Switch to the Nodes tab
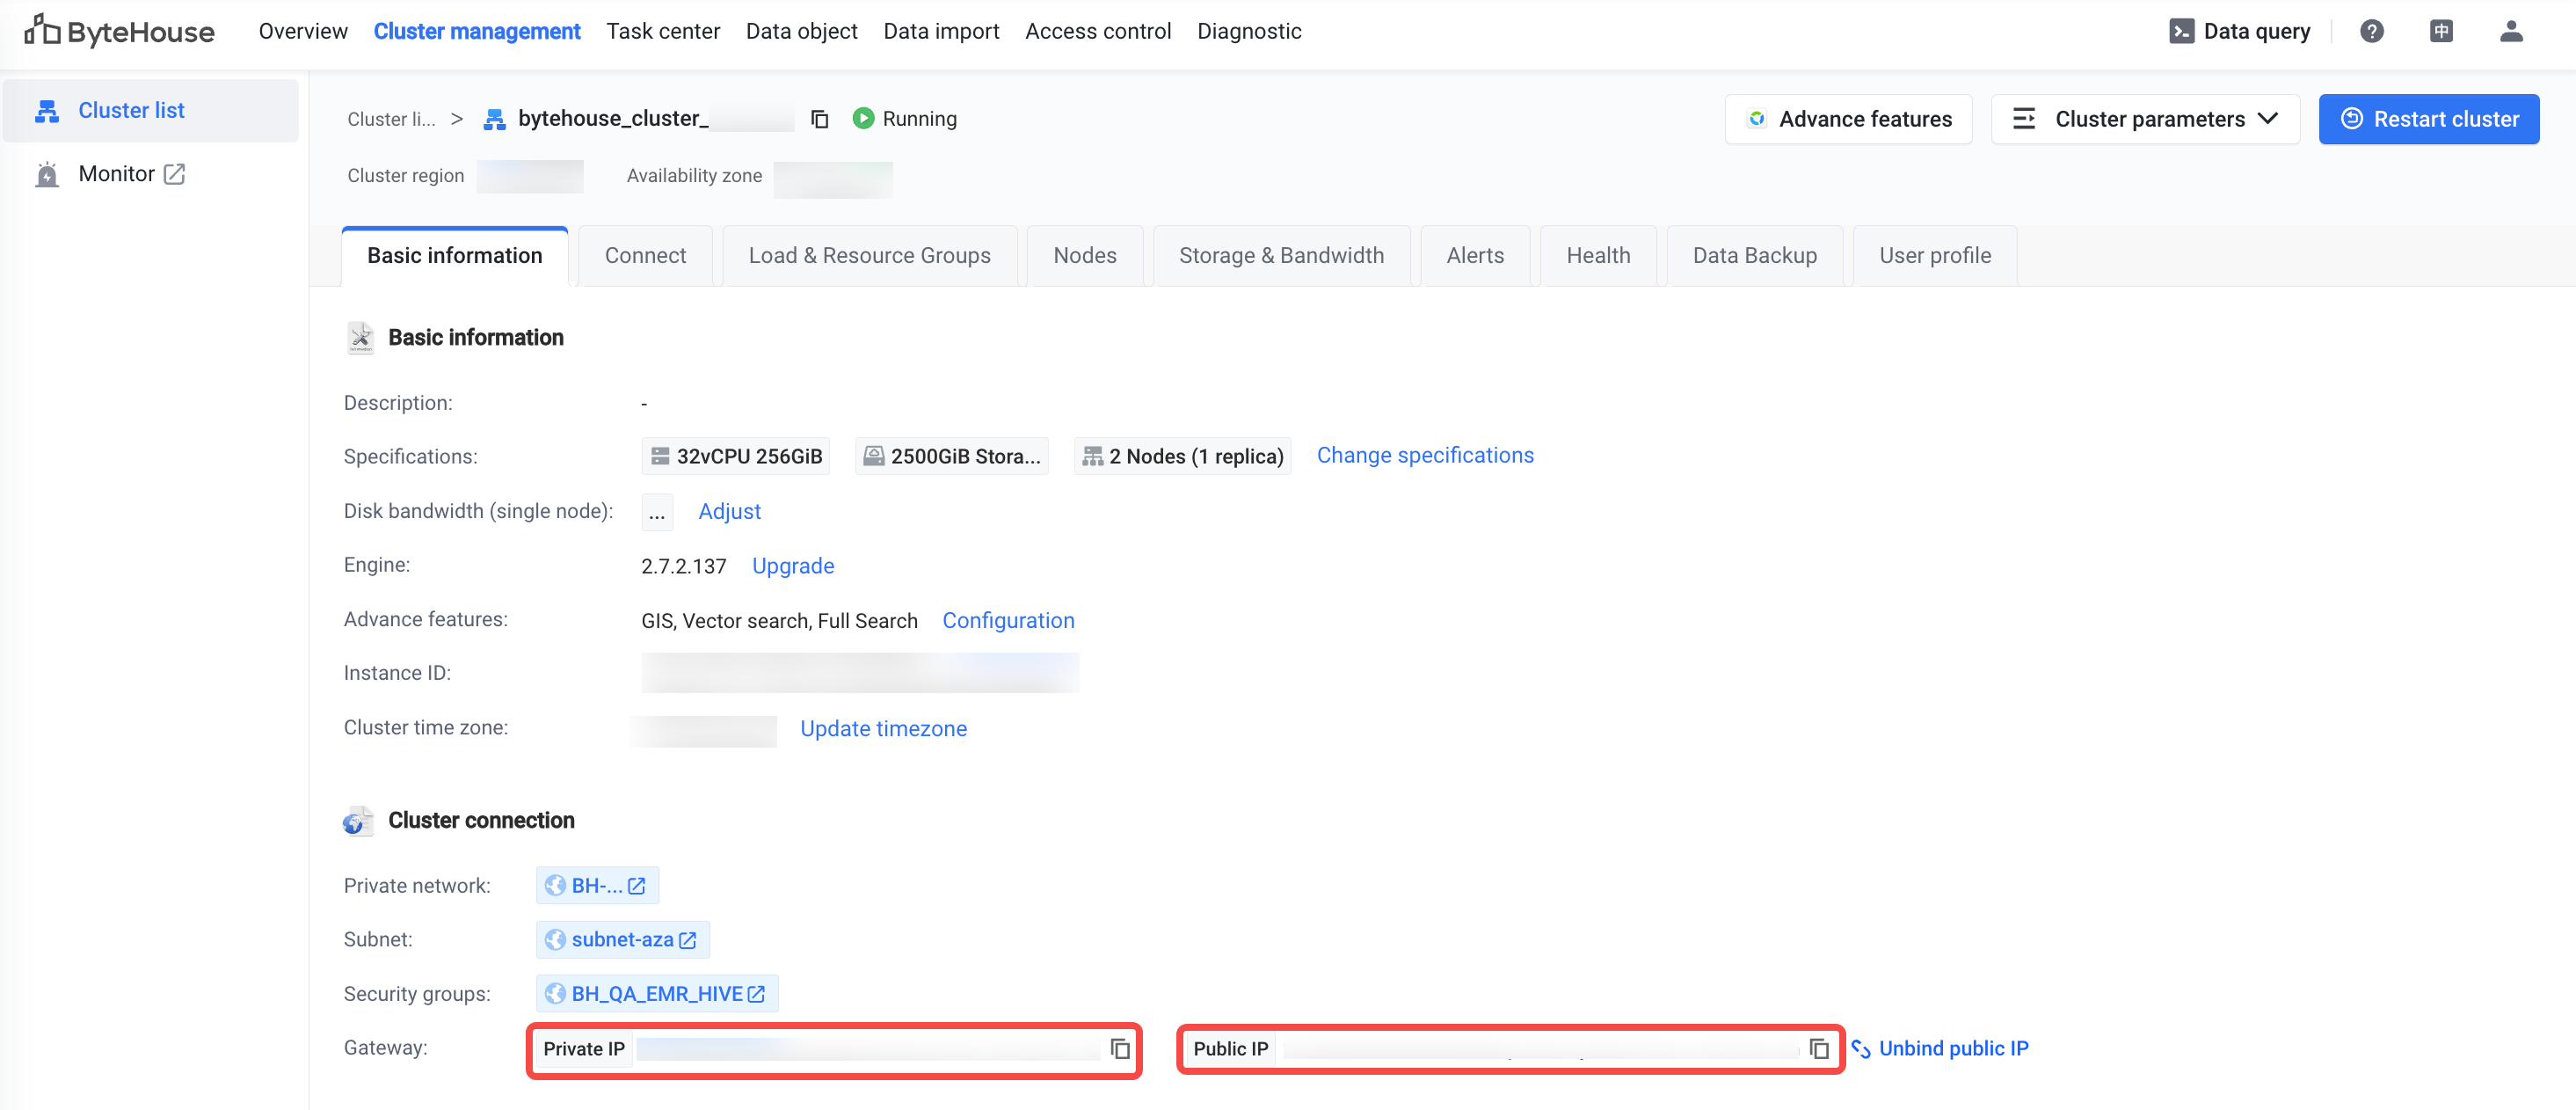Viewport: 2576px width, 1110px height. coord(1084,255)
